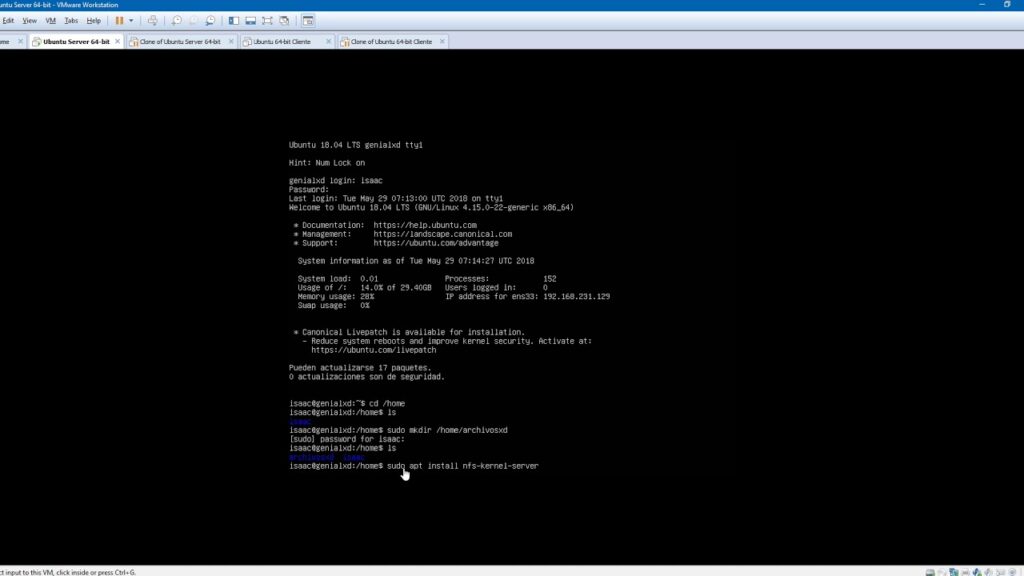Close the Clone of Ubuntu 64-bit Cliente tab
1024x576 pixels.
tap(443, 42)
